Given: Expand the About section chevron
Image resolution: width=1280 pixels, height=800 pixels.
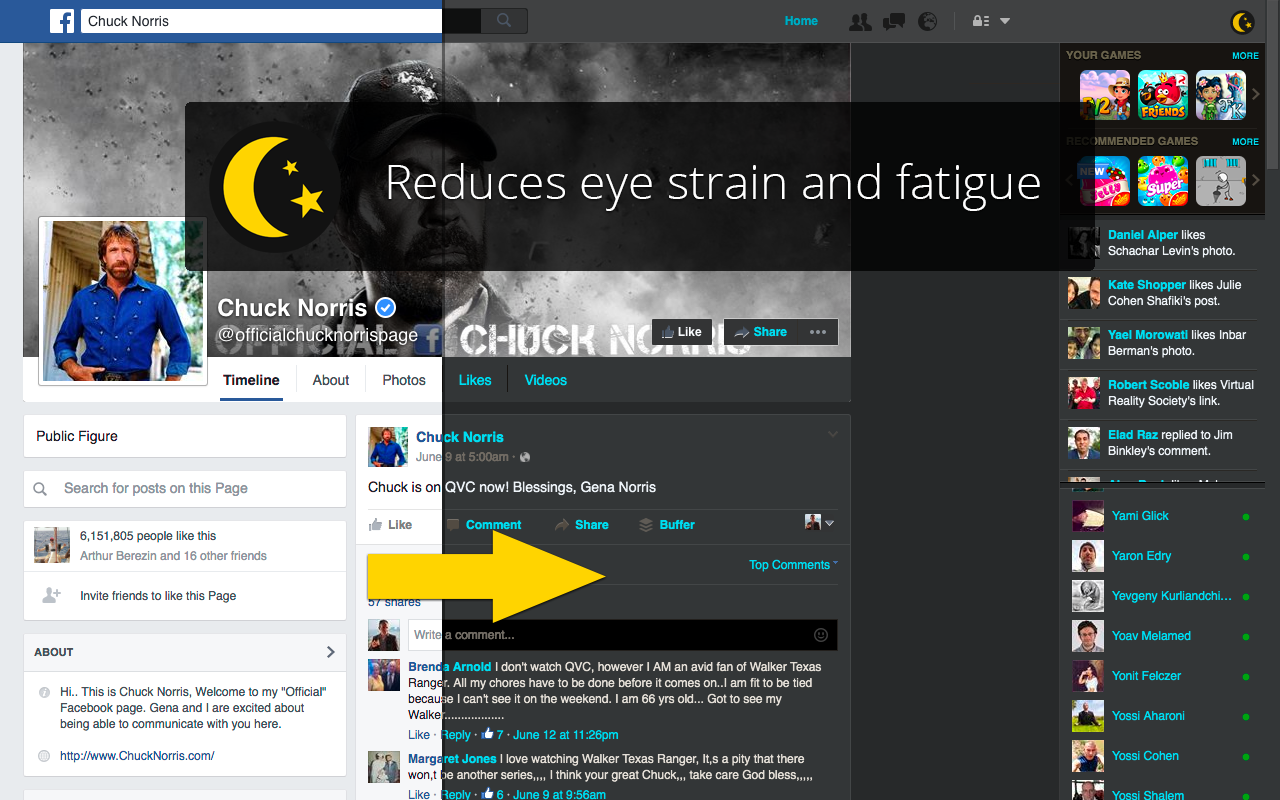Looking at the screenshot, I should pyautogui.click(x=331, y=652).
